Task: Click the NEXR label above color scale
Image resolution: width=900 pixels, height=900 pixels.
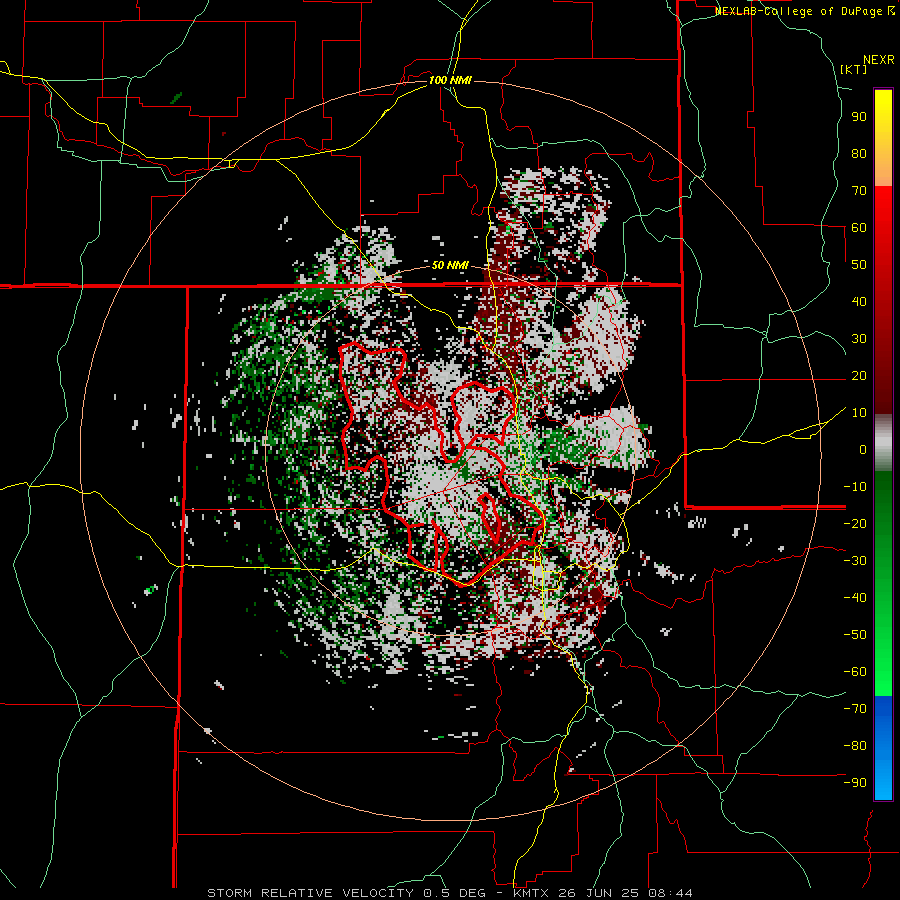Action: click(878, 60)
